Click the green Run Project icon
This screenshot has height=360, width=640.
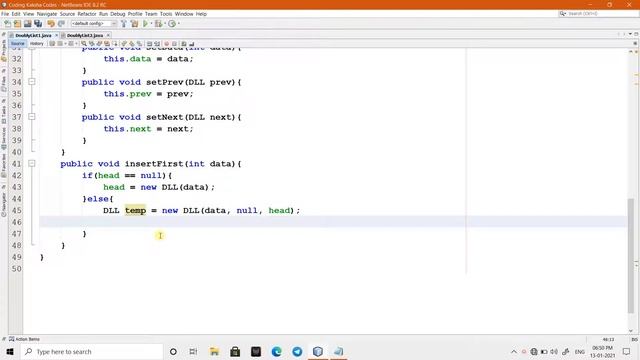tap(145, 24)
